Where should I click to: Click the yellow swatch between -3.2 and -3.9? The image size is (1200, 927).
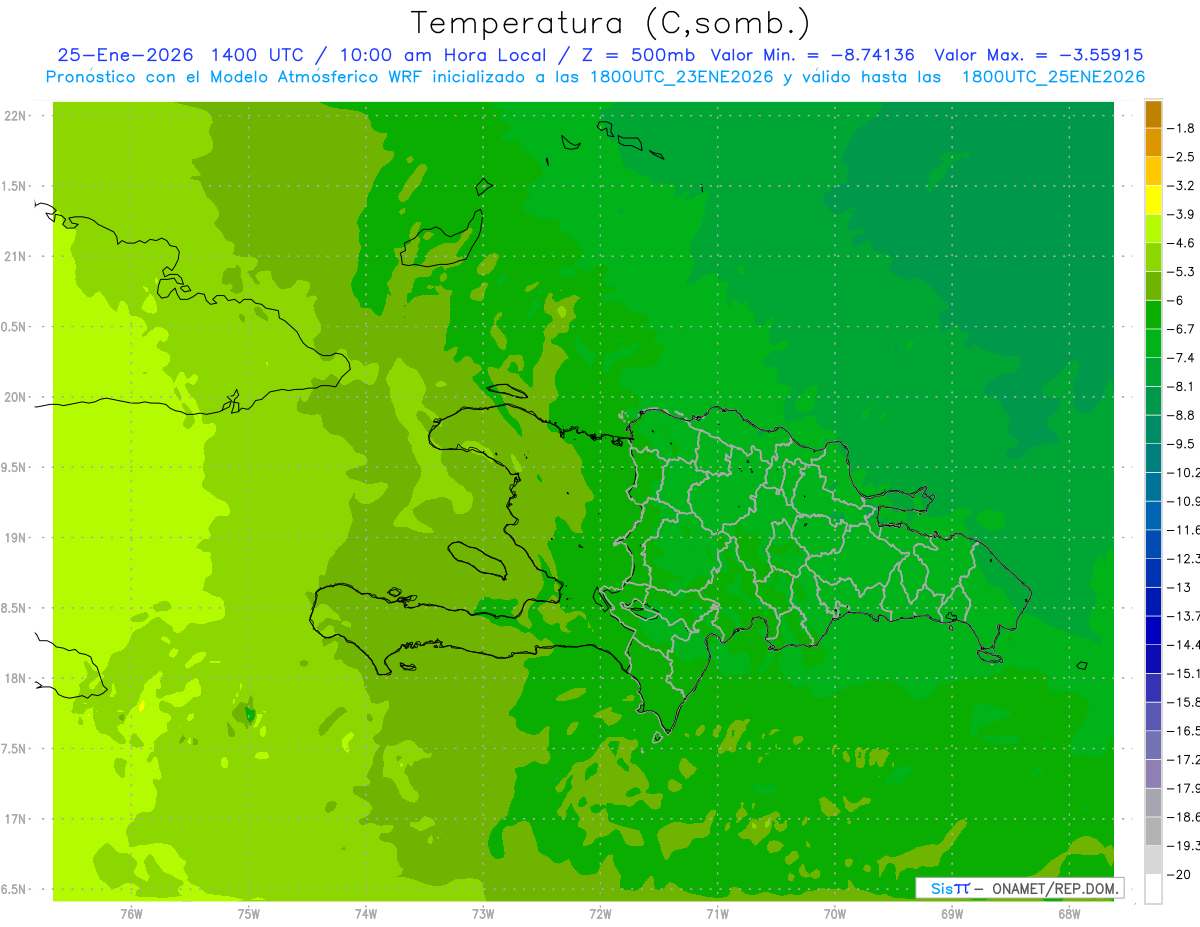tap(1153, 200)
